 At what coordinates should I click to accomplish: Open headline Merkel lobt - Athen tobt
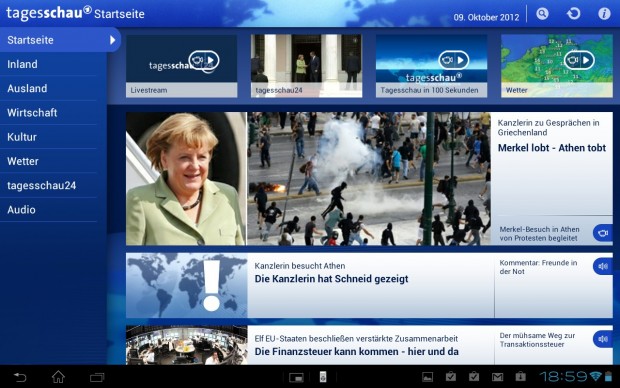pos(552,148)
